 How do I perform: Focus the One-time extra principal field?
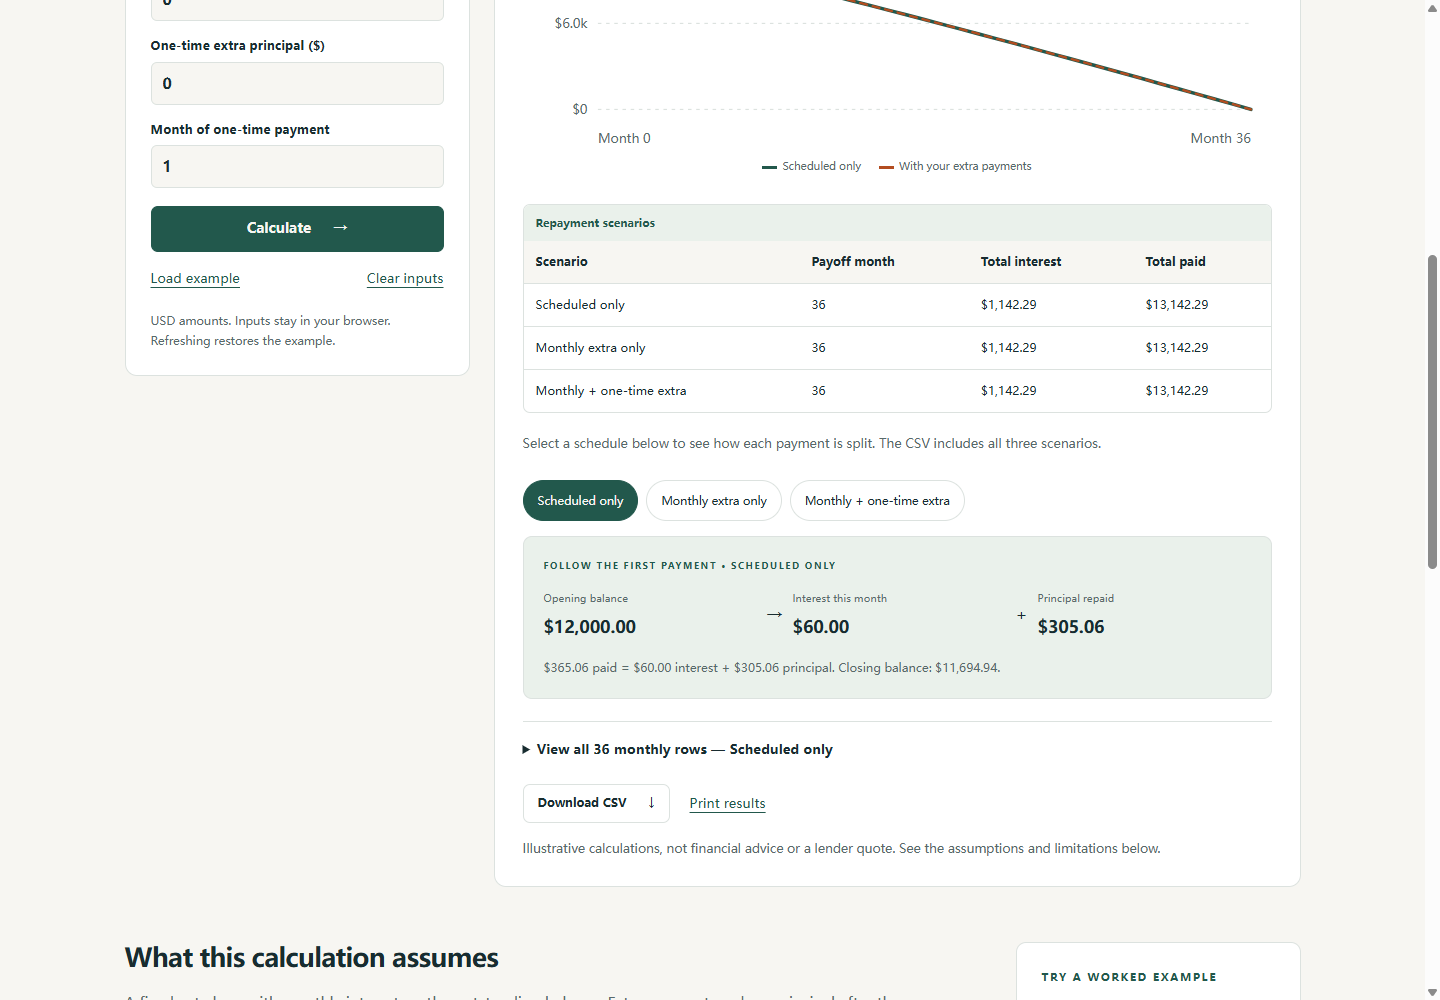coord(297,83)
